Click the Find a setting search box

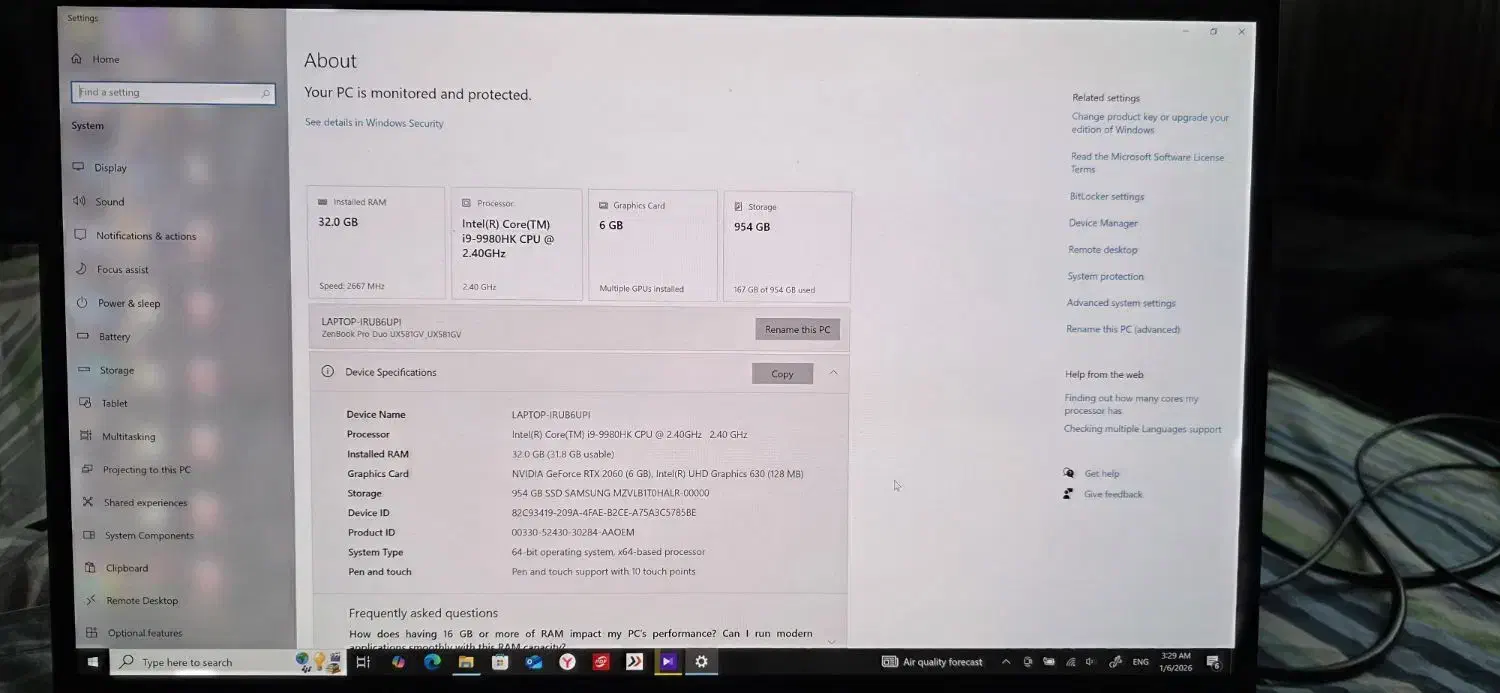pos(170,93)
